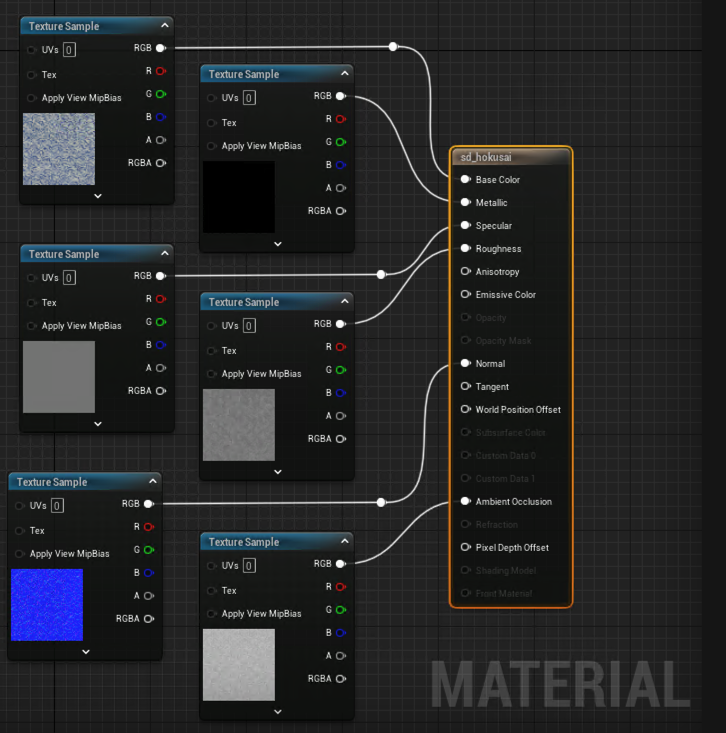Click the Normal input pin on sd_hokusai
The width and height of the screenshot is (726, 733).
[x=465, y=363]
